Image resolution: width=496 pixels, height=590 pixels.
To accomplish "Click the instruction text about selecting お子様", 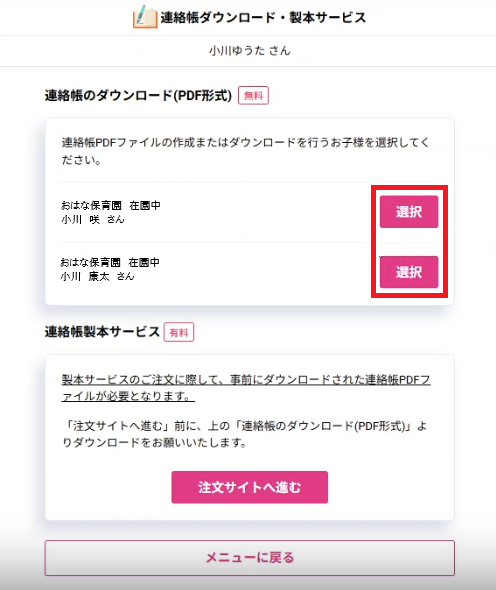I will point(245,151).
